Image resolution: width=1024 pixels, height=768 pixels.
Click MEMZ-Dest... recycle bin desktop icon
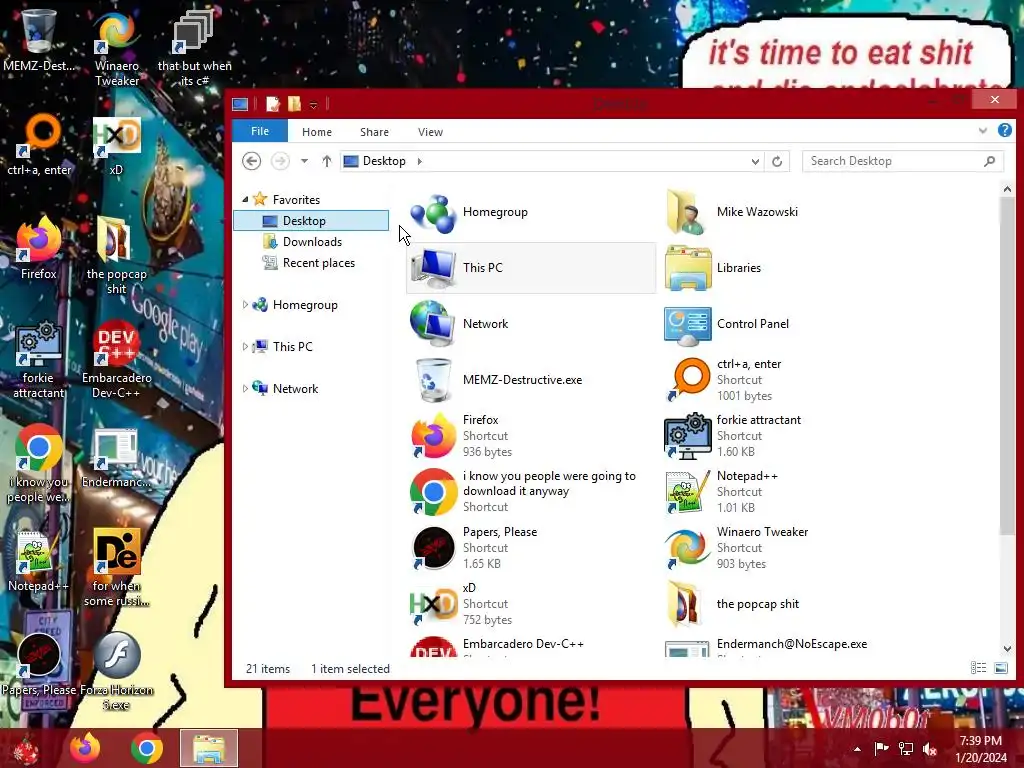pos(39,41)
